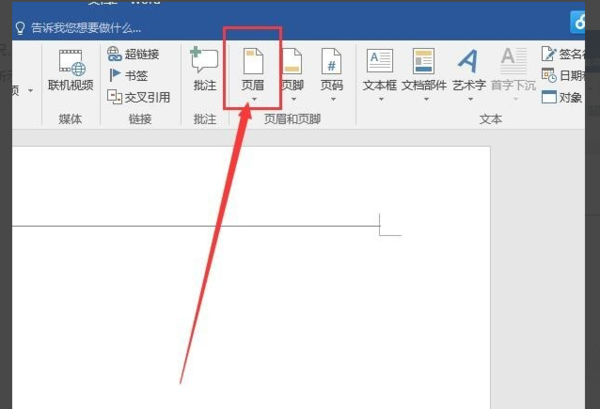
Task: Expand the Quick Parts (文档部件) dropdown arrow
Action: click(x=426, y=99)
